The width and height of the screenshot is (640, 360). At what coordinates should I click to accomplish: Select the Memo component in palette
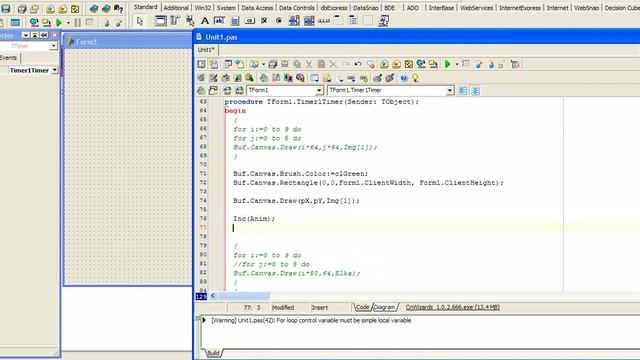(235, 21)
